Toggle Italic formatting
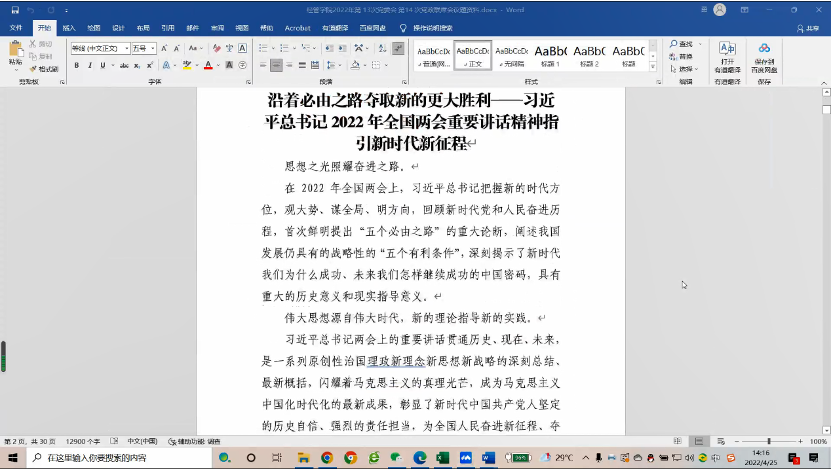 [x=89, y=66]
